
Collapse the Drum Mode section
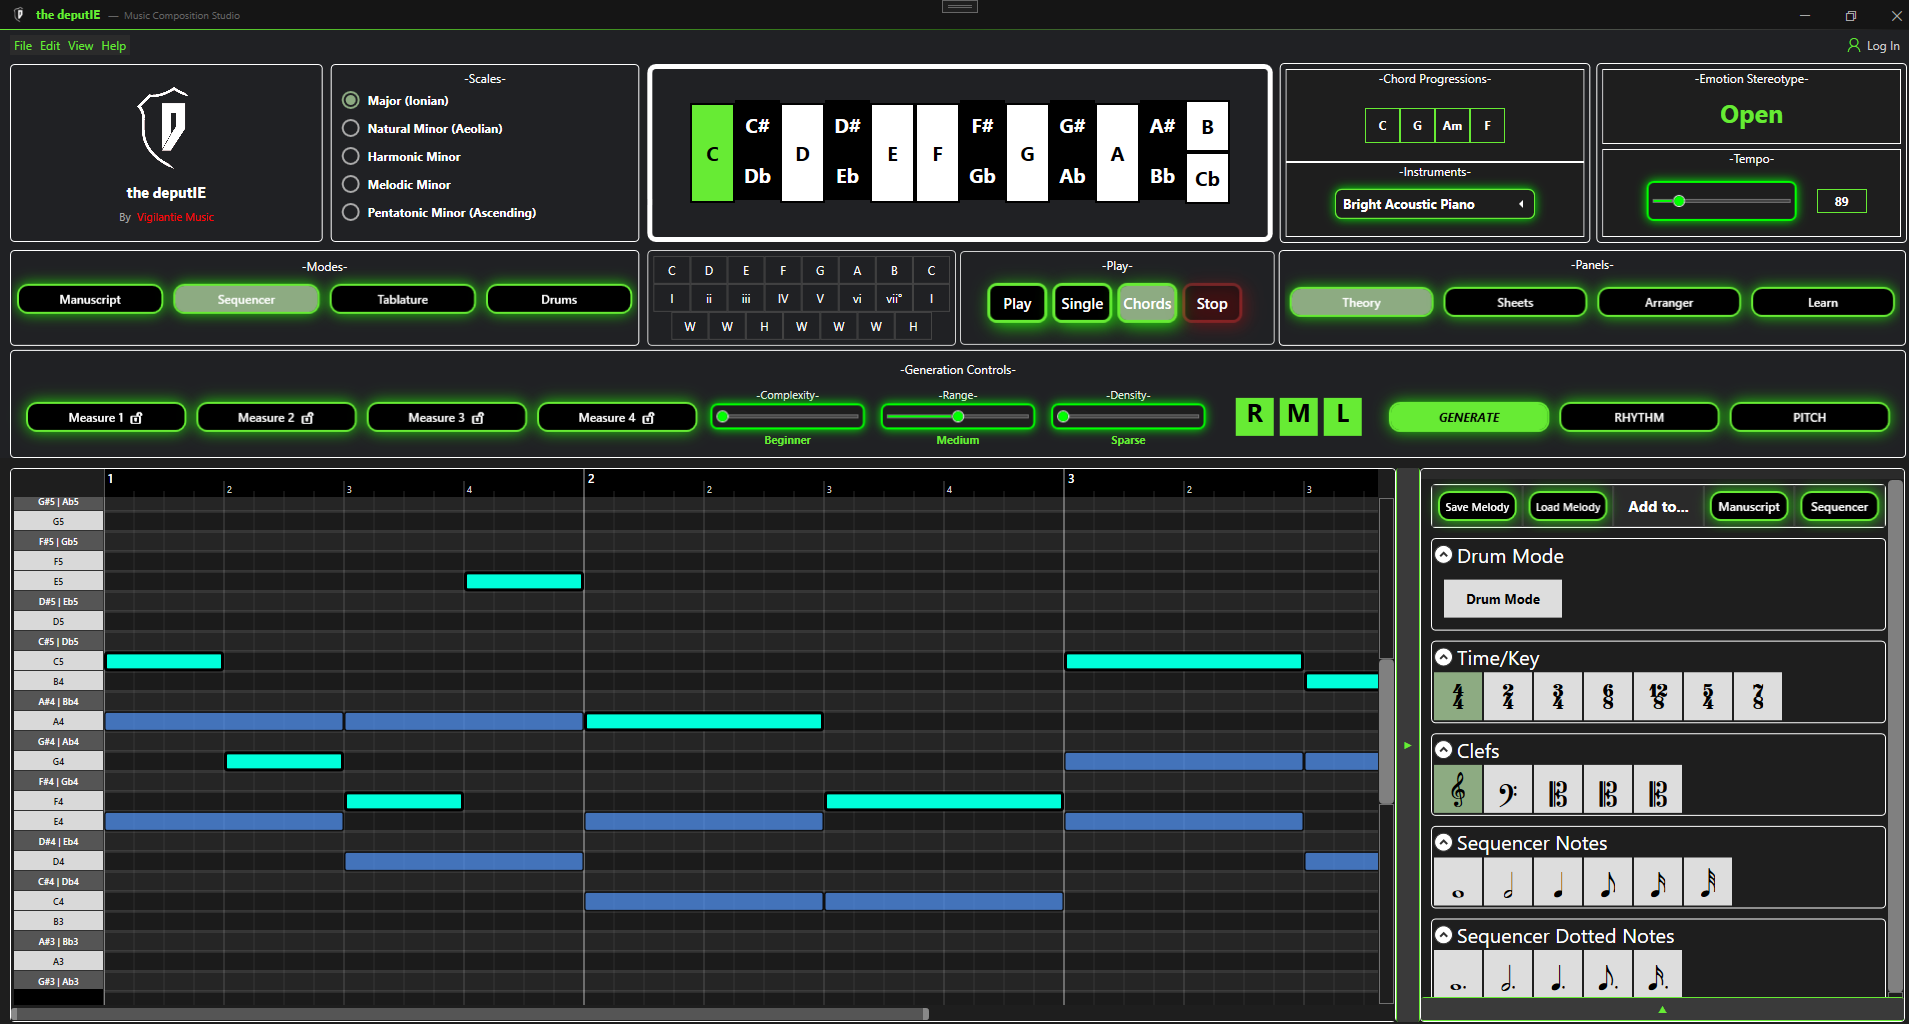click(1443, 555)
